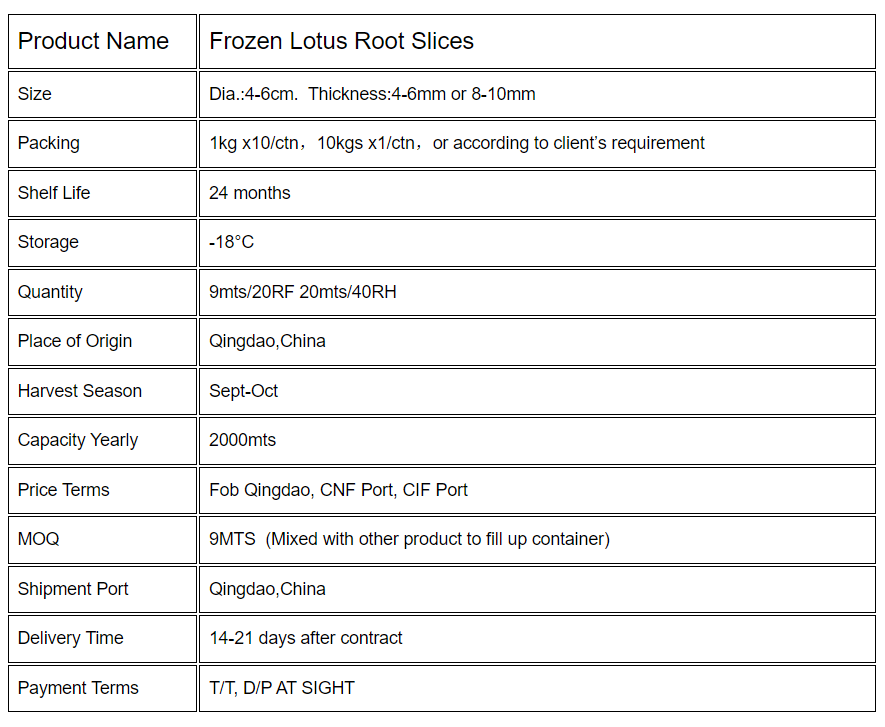The image size is (885, 727).
Task: Click the Size label cell
Action: coord(35,94)
